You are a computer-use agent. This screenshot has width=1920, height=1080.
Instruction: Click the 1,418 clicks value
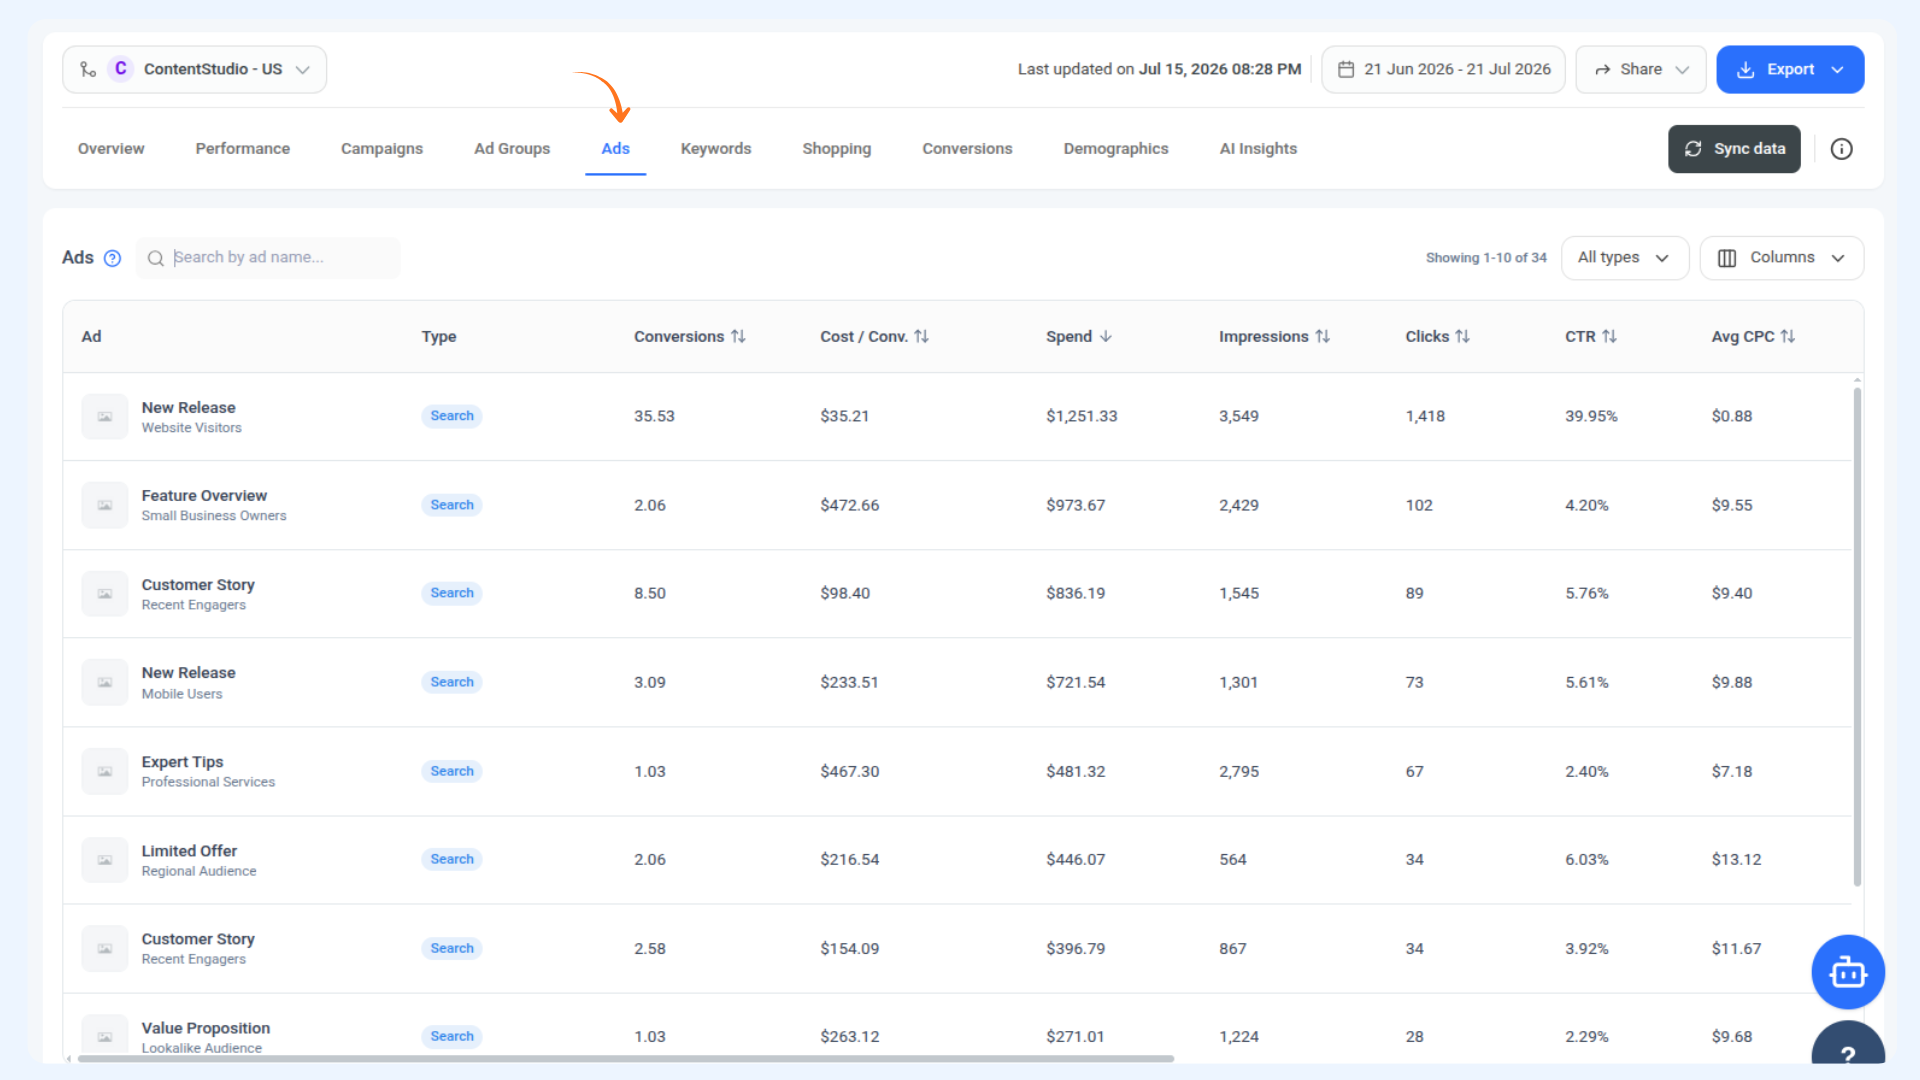[x=1425, y=416]
